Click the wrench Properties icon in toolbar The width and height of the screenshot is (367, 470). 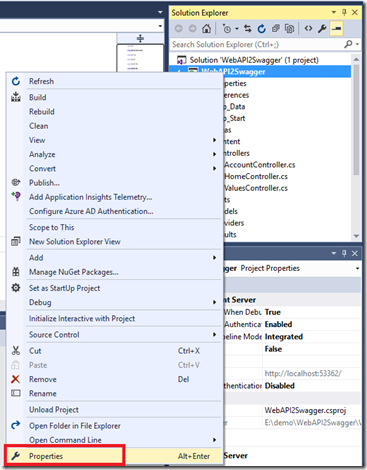coord(322,29)
